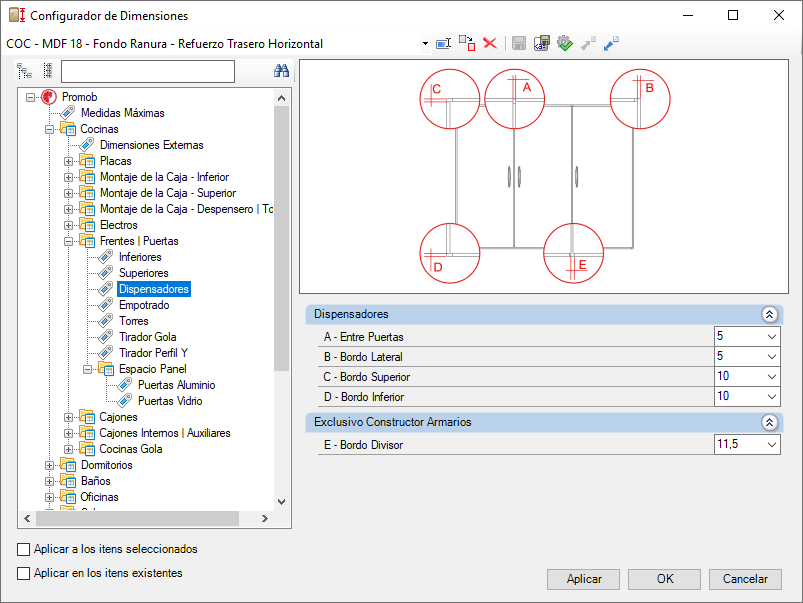Open the B - Bordo Lateral value dropdown
The width and height of the screenshot is (803, 603).
(x=772, y=357)
